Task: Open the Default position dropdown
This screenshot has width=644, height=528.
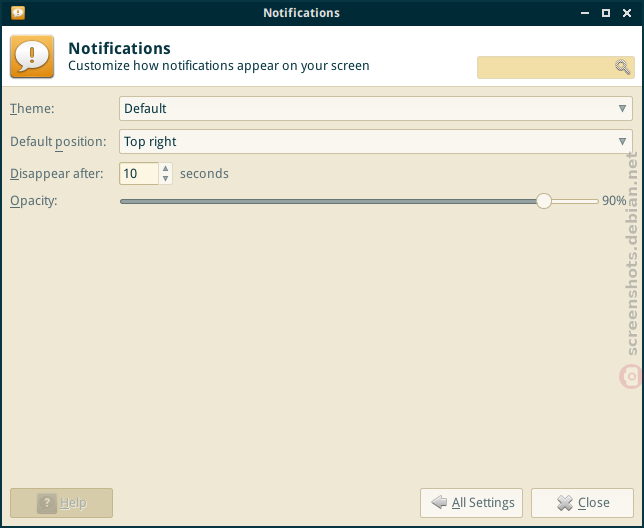Action: [x=375, y=142]
